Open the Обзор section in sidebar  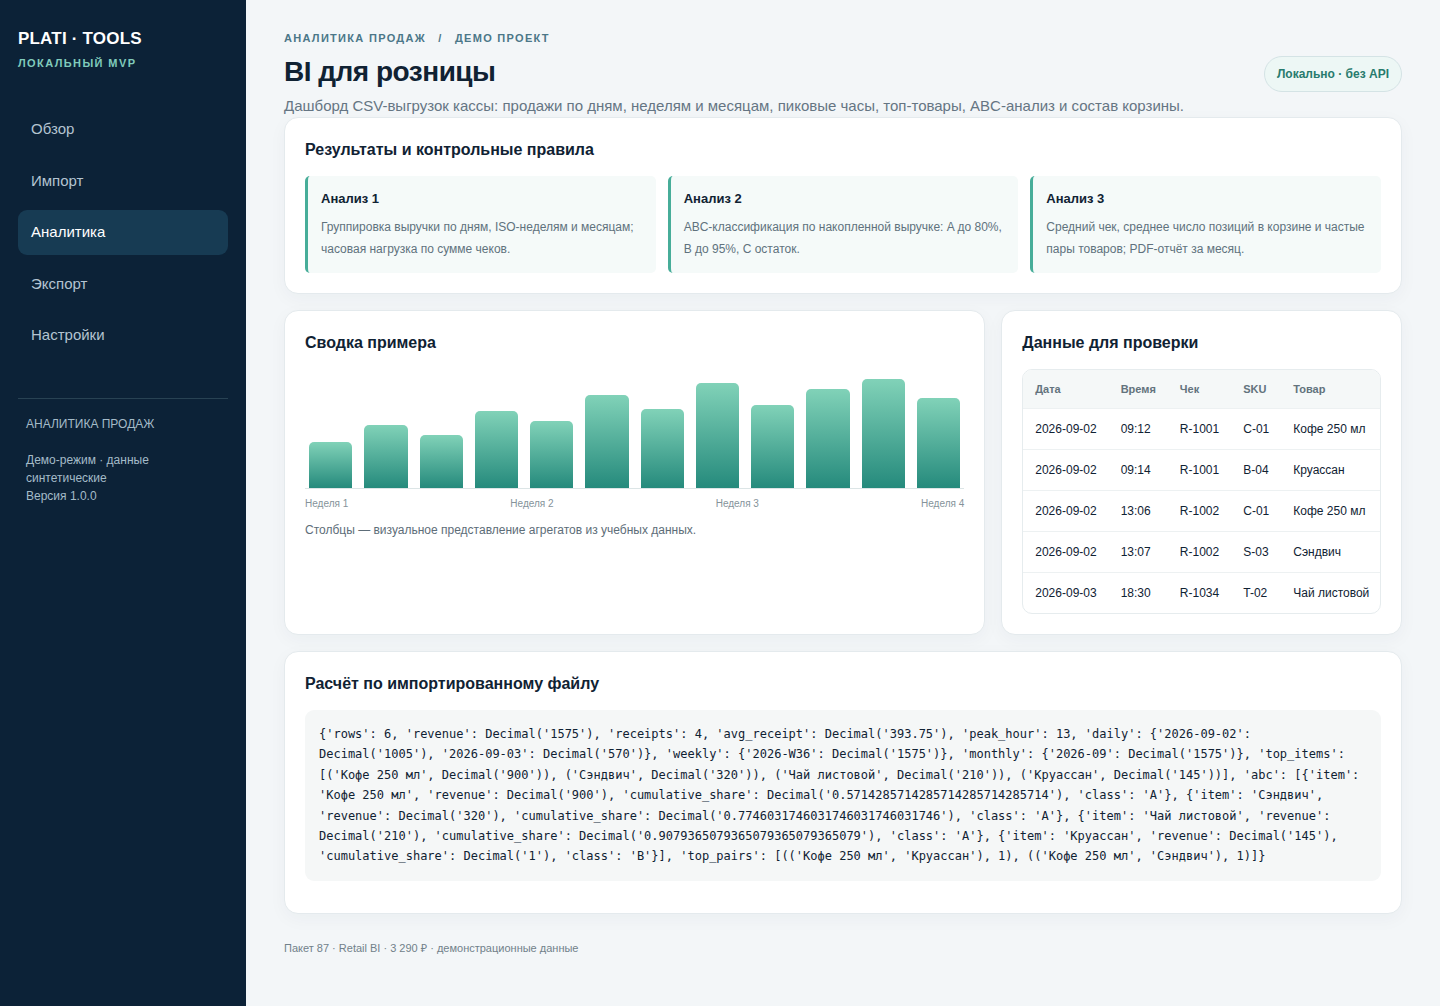click(x=123, y=129)
